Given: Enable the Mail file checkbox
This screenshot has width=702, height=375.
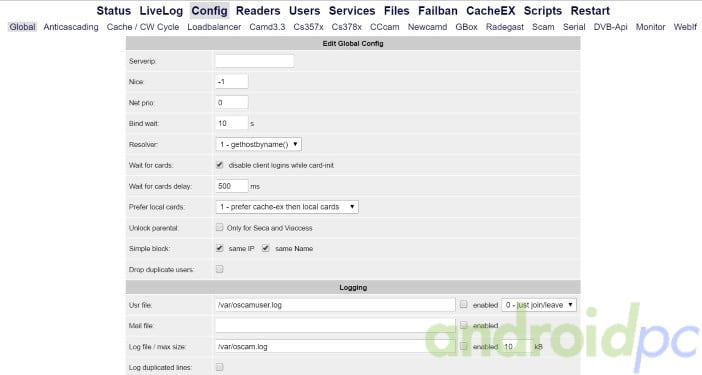Looking at the screenshot, I should [x=464, y=325].
